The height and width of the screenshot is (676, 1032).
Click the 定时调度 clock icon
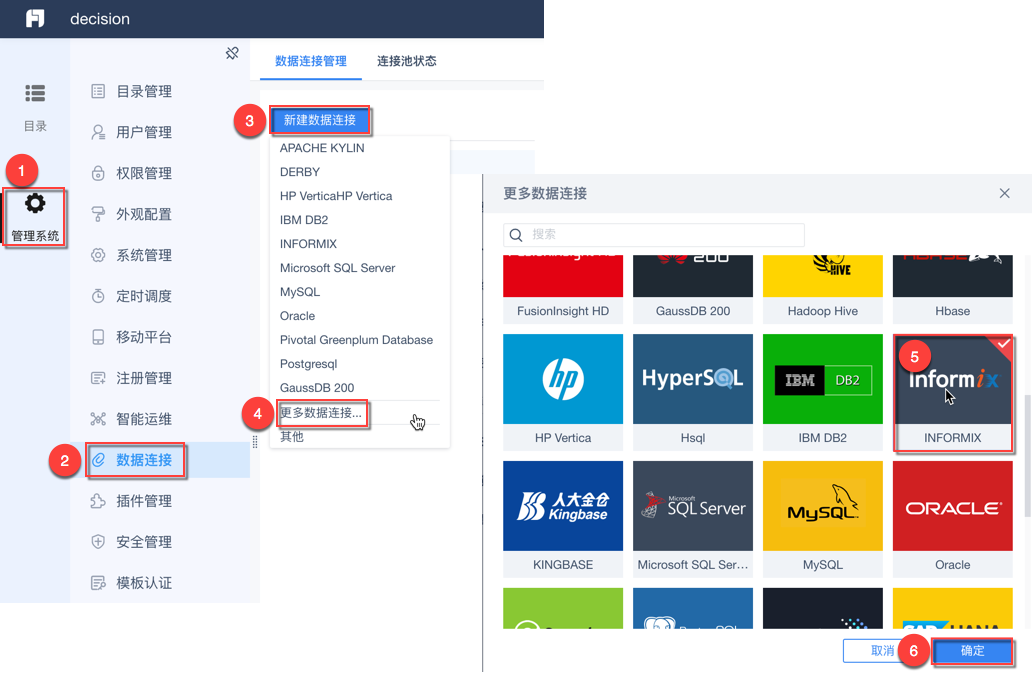pyautogui.click(x=98, y=296)
